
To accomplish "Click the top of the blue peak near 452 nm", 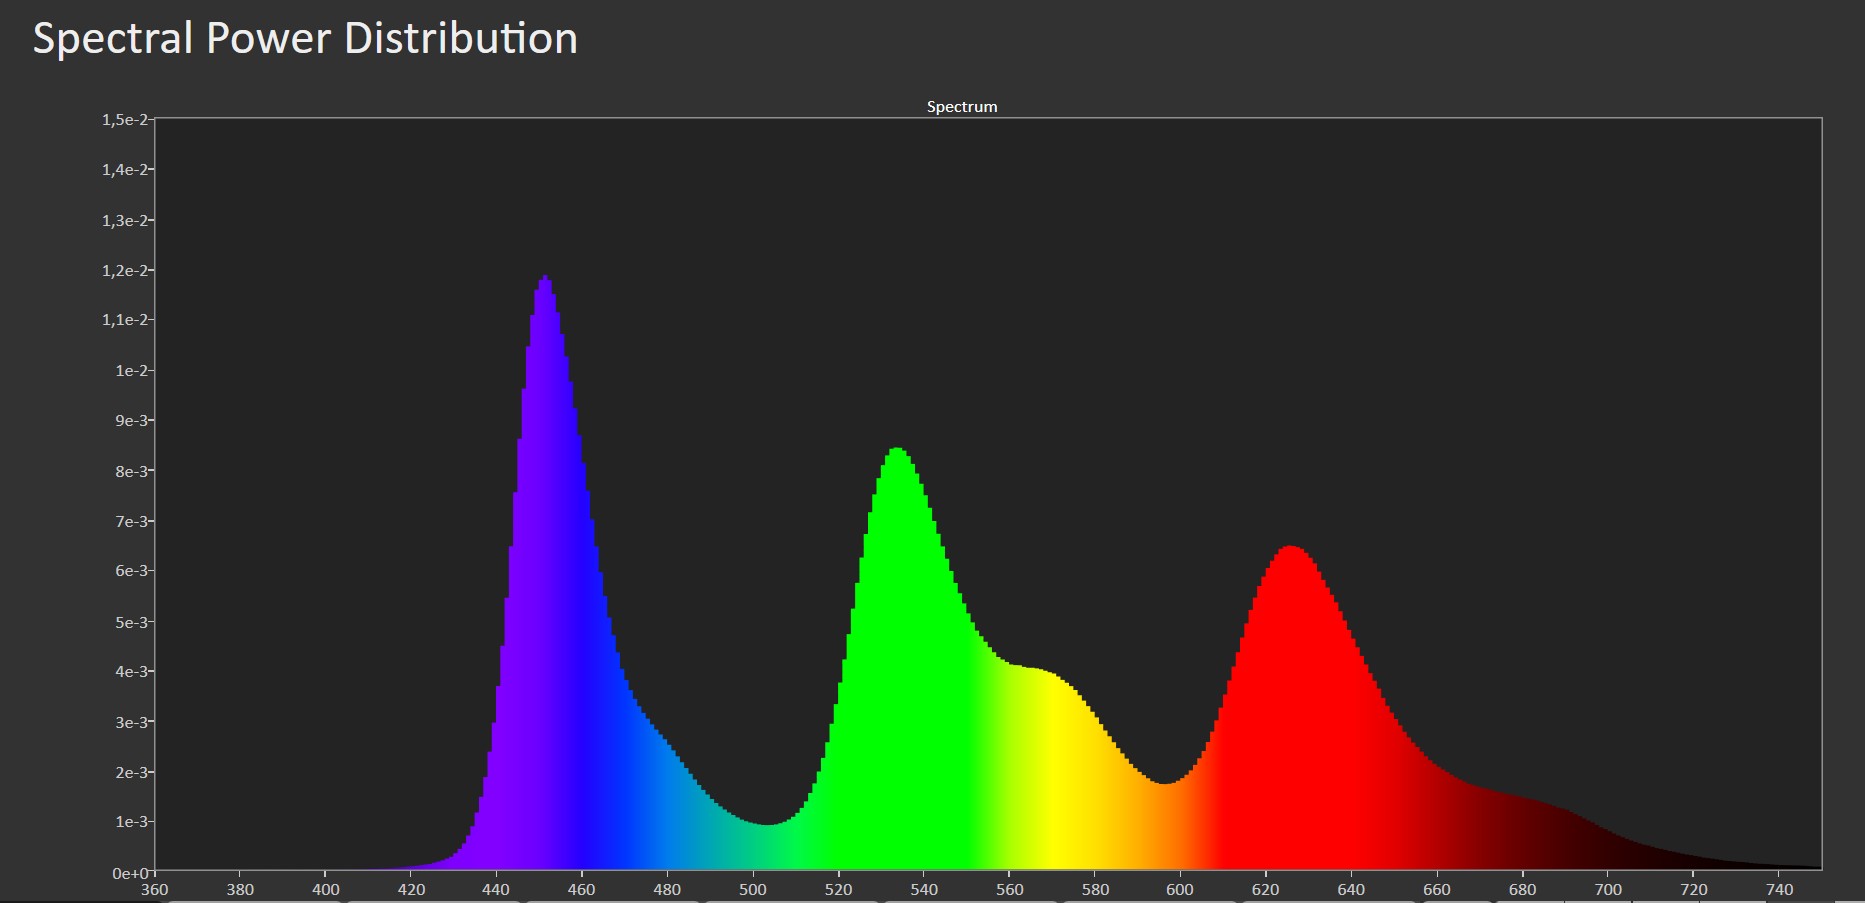I will (545, 279).
